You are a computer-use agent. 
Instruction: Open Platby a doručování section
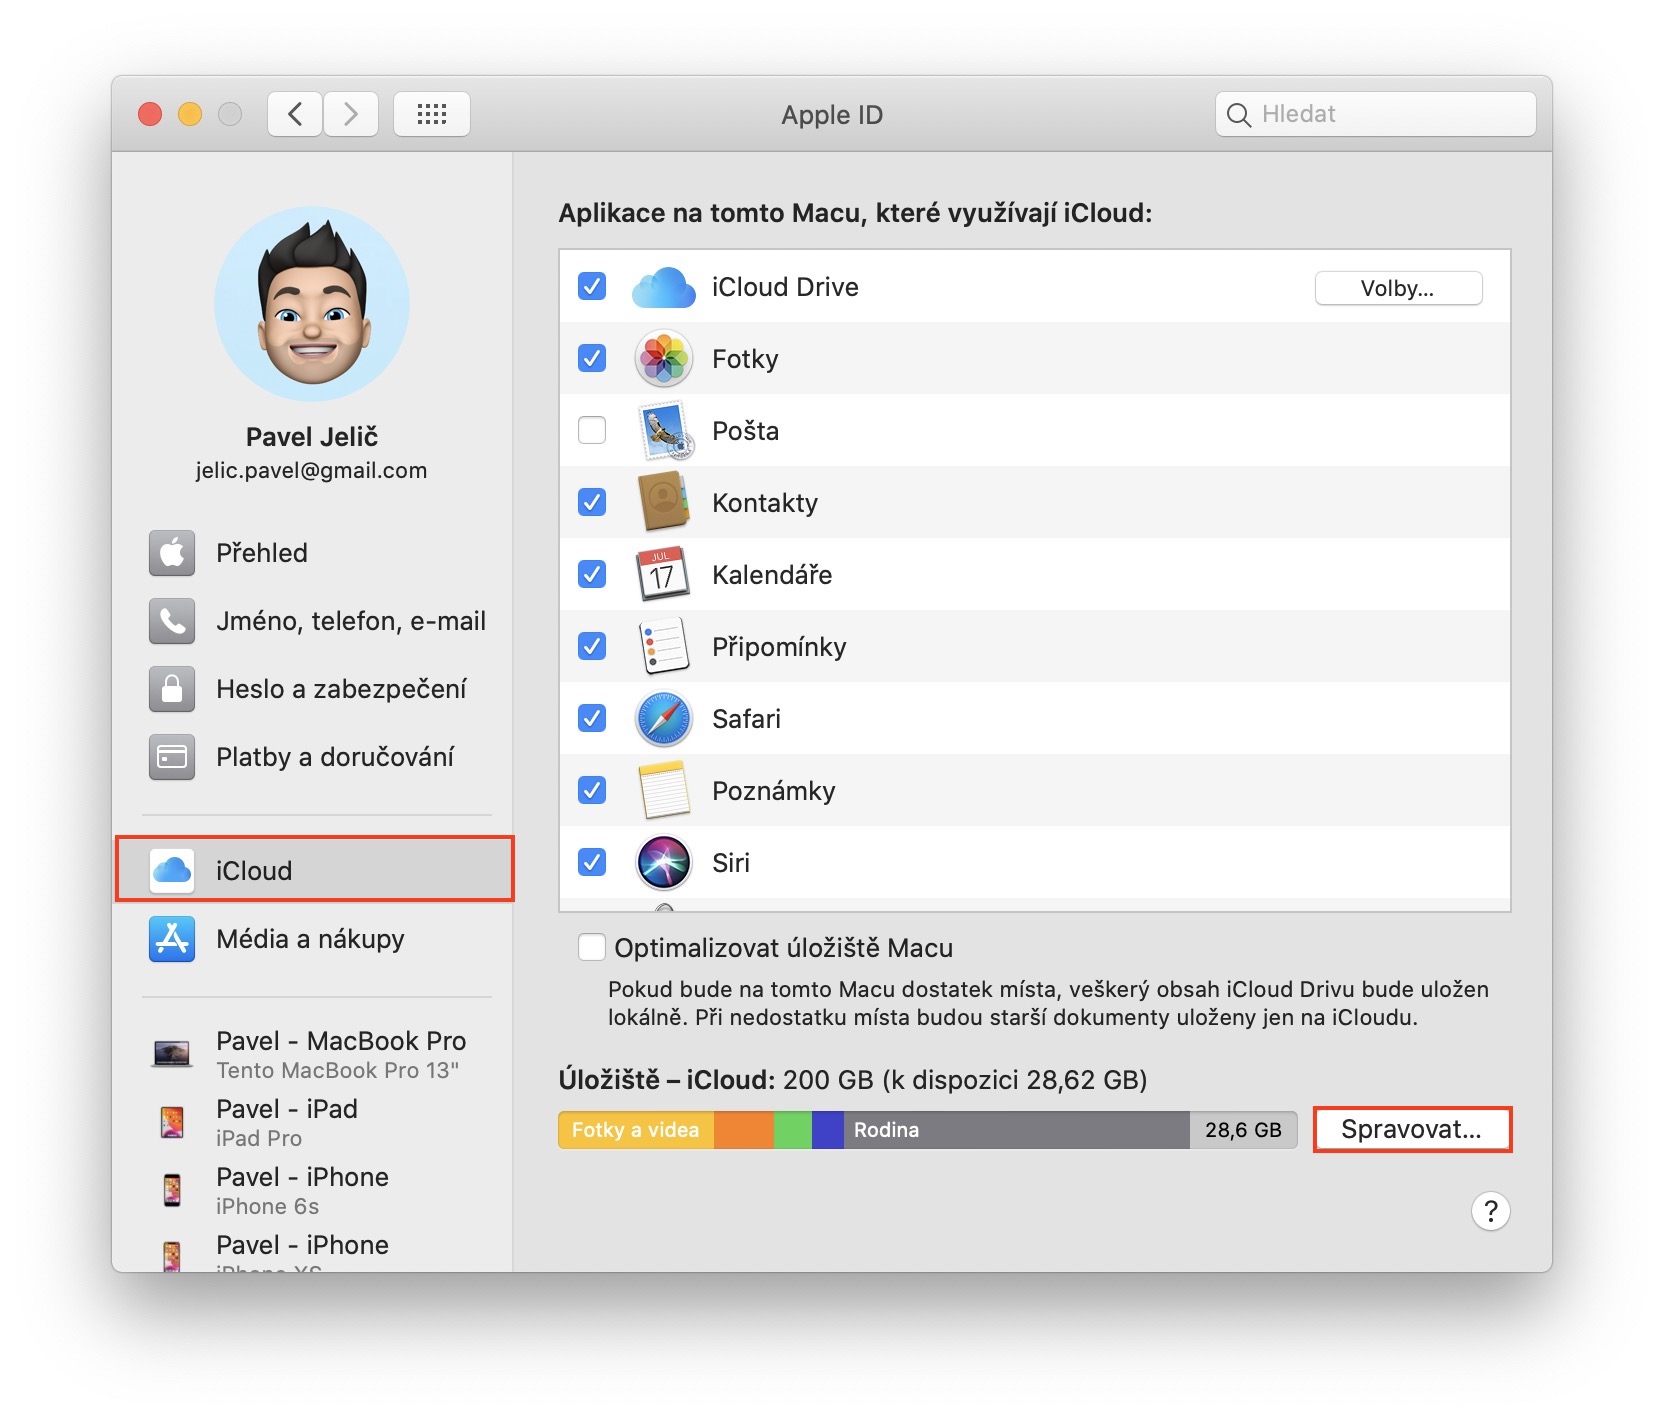(x=314, y=757)
